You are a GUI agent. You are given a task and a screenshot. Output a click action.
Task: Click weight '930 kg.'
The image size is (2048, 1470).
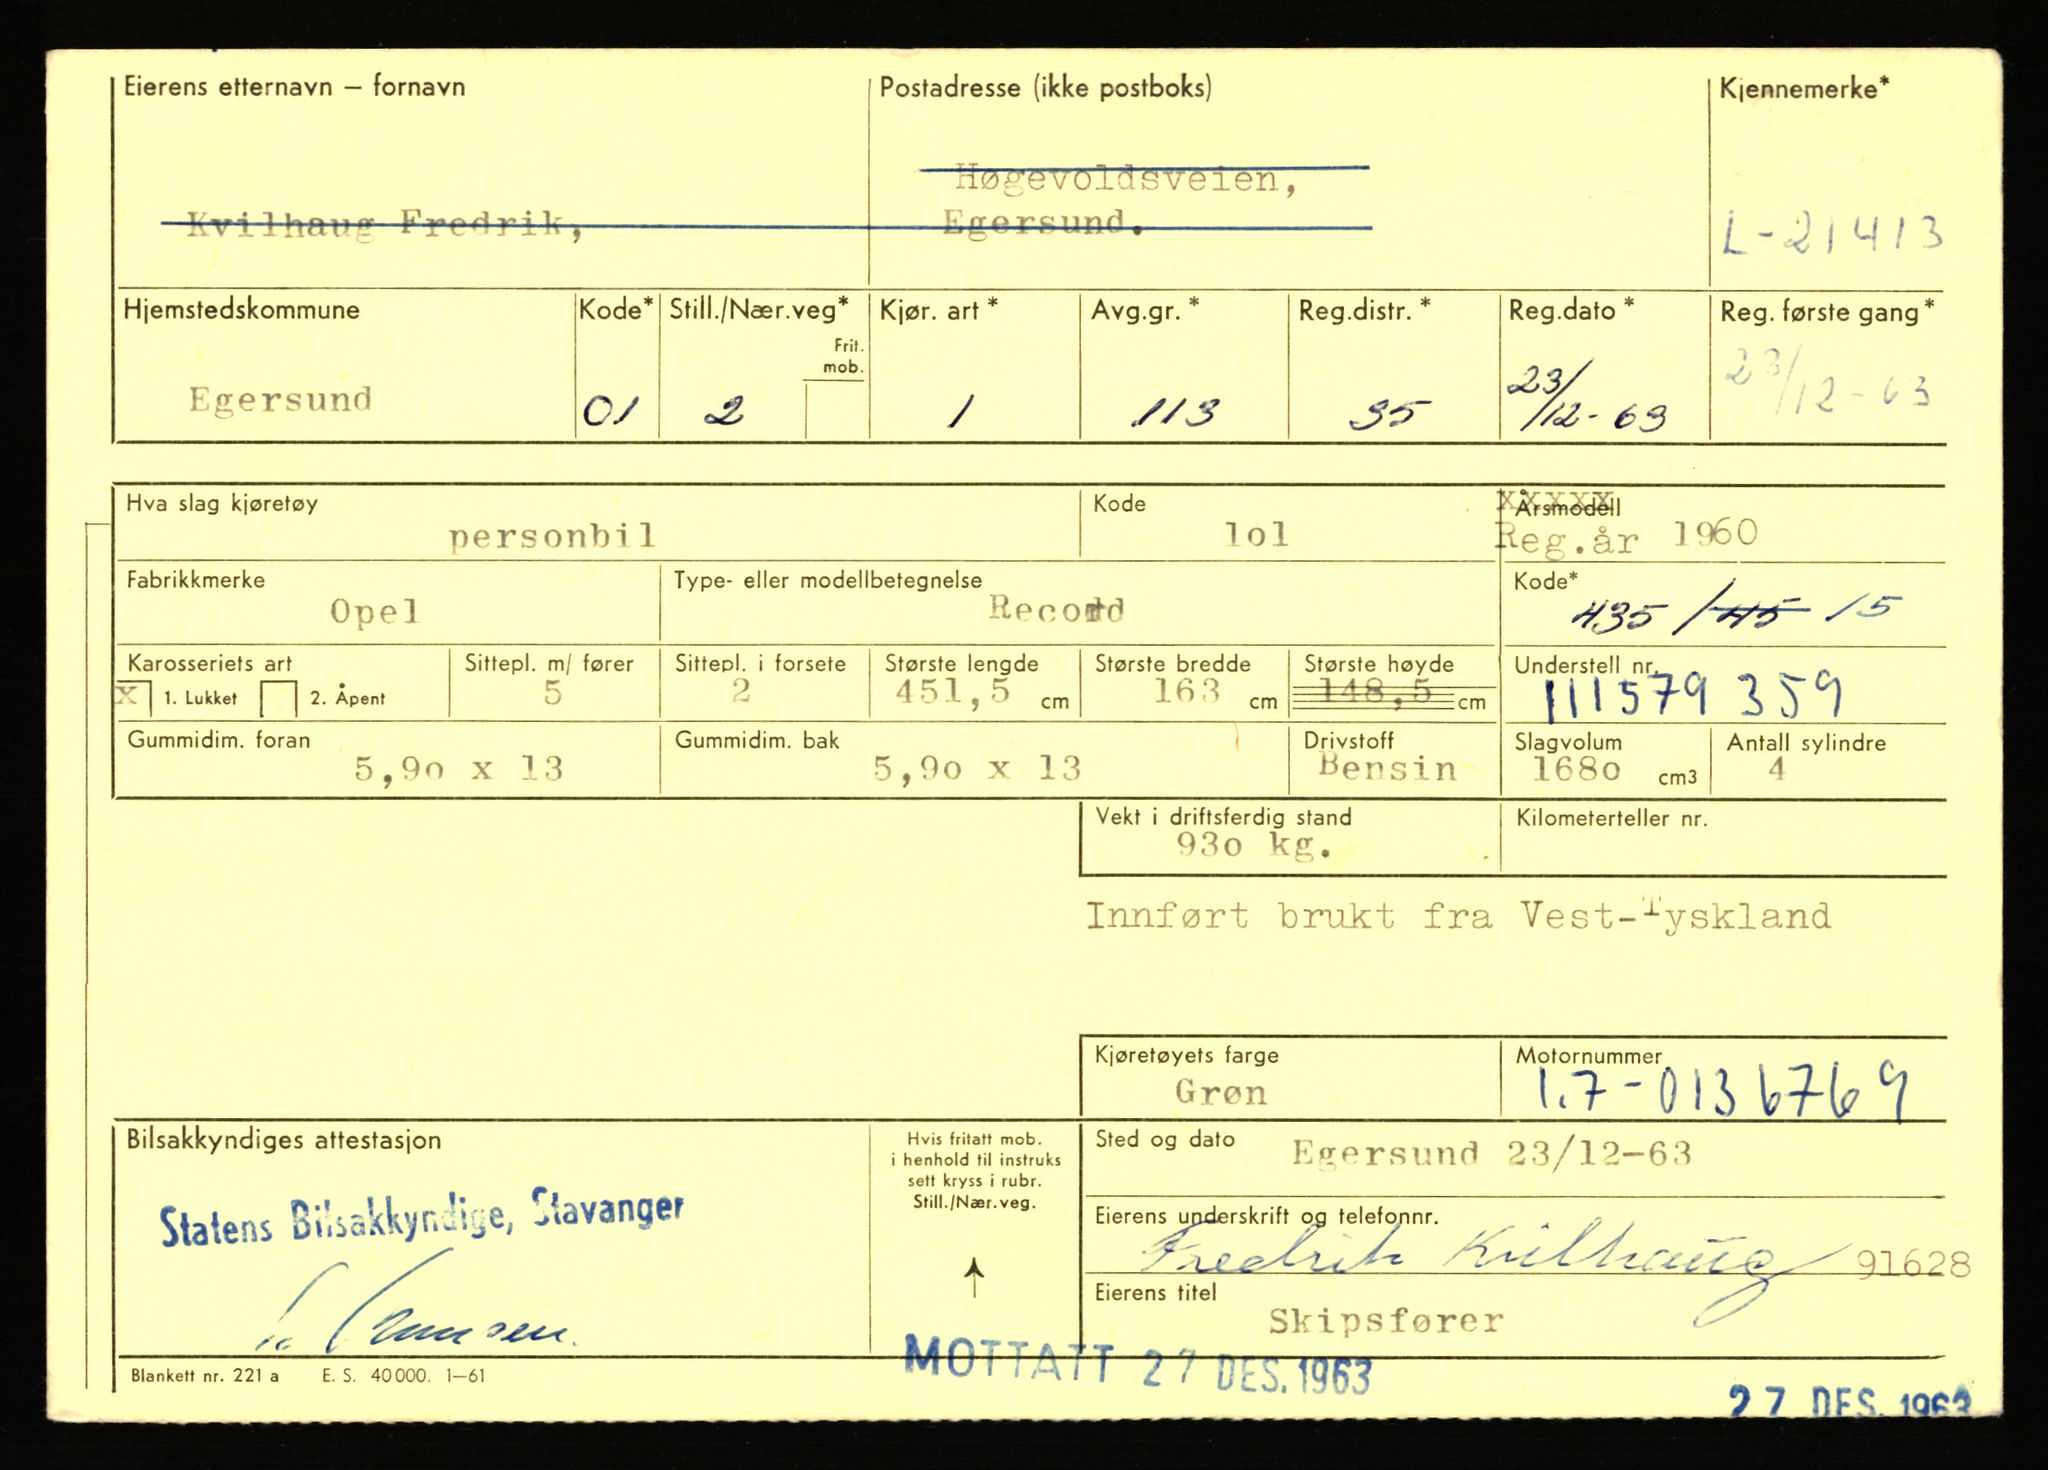point(1254,846)
